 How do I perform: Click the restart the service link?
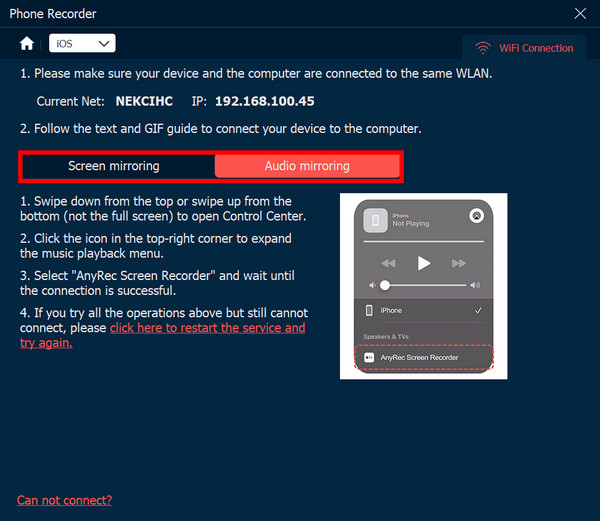(207, 328)
